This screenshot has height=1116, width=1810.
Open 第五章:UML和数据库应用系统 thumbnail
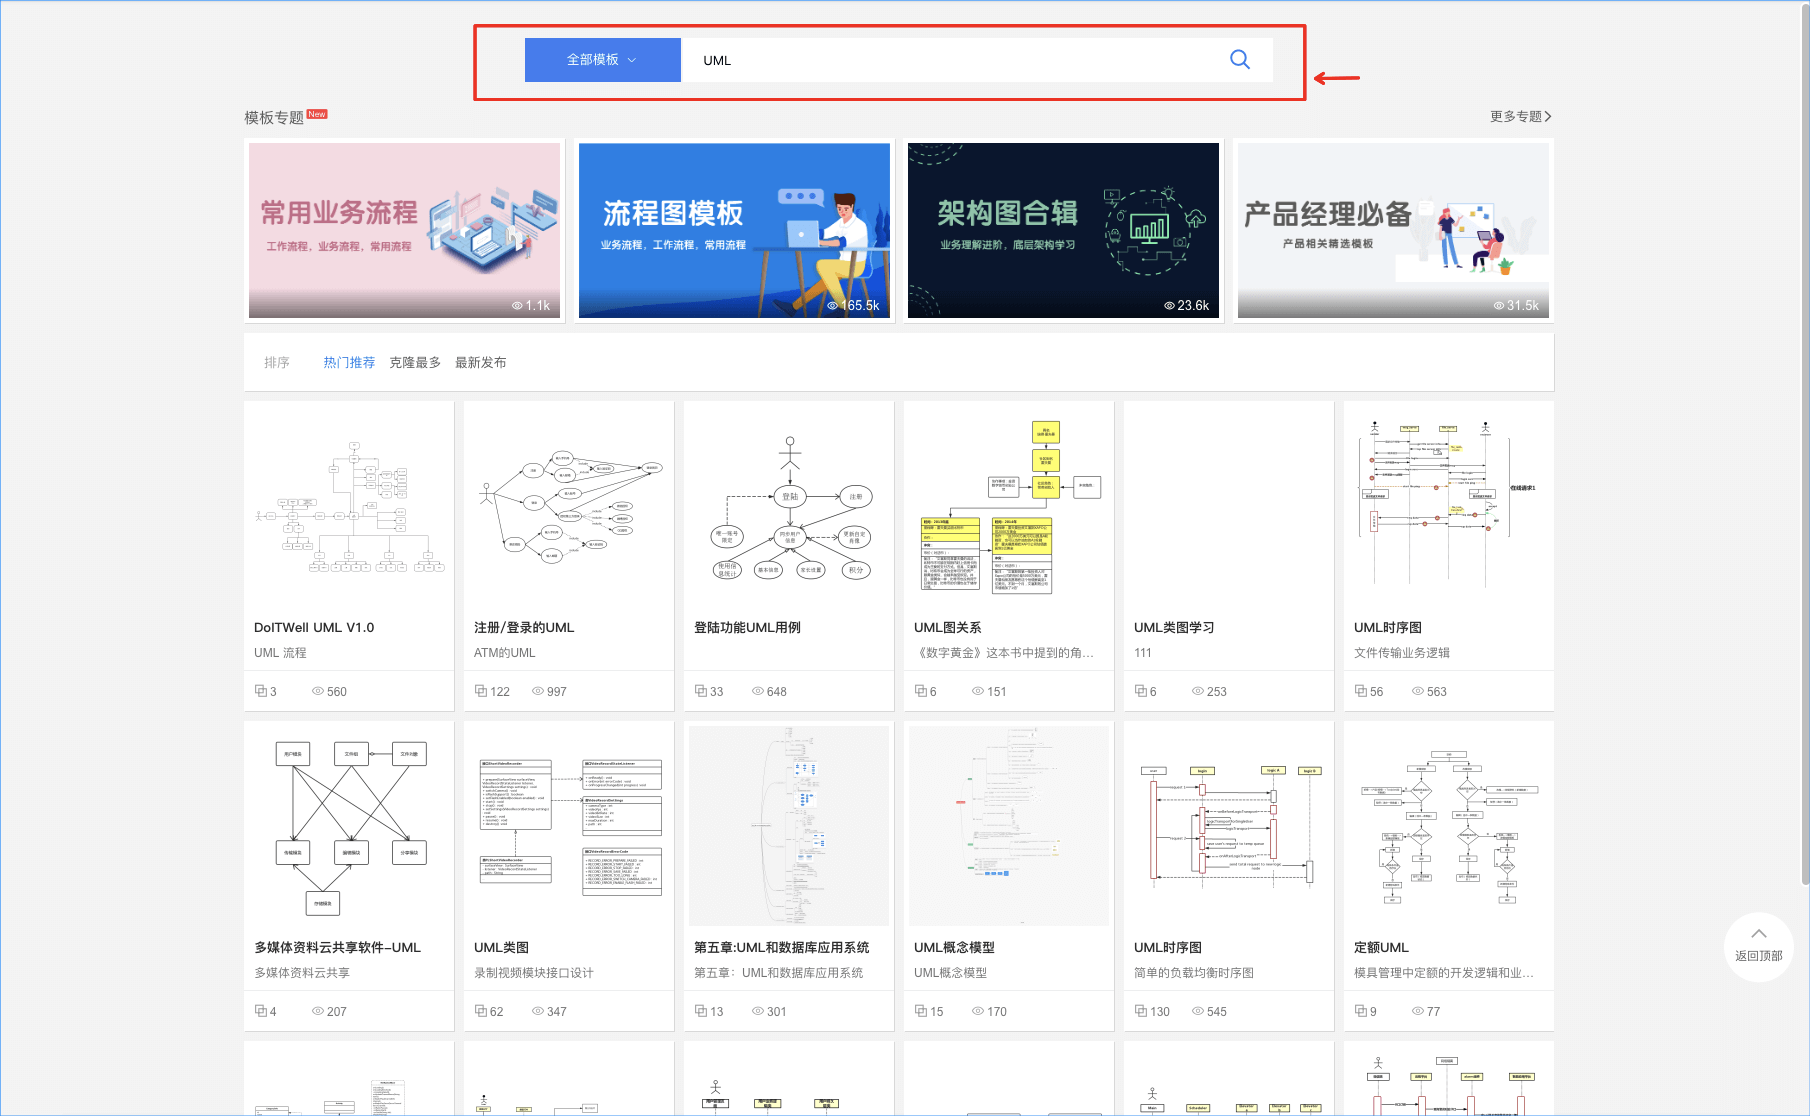[789, 826]
